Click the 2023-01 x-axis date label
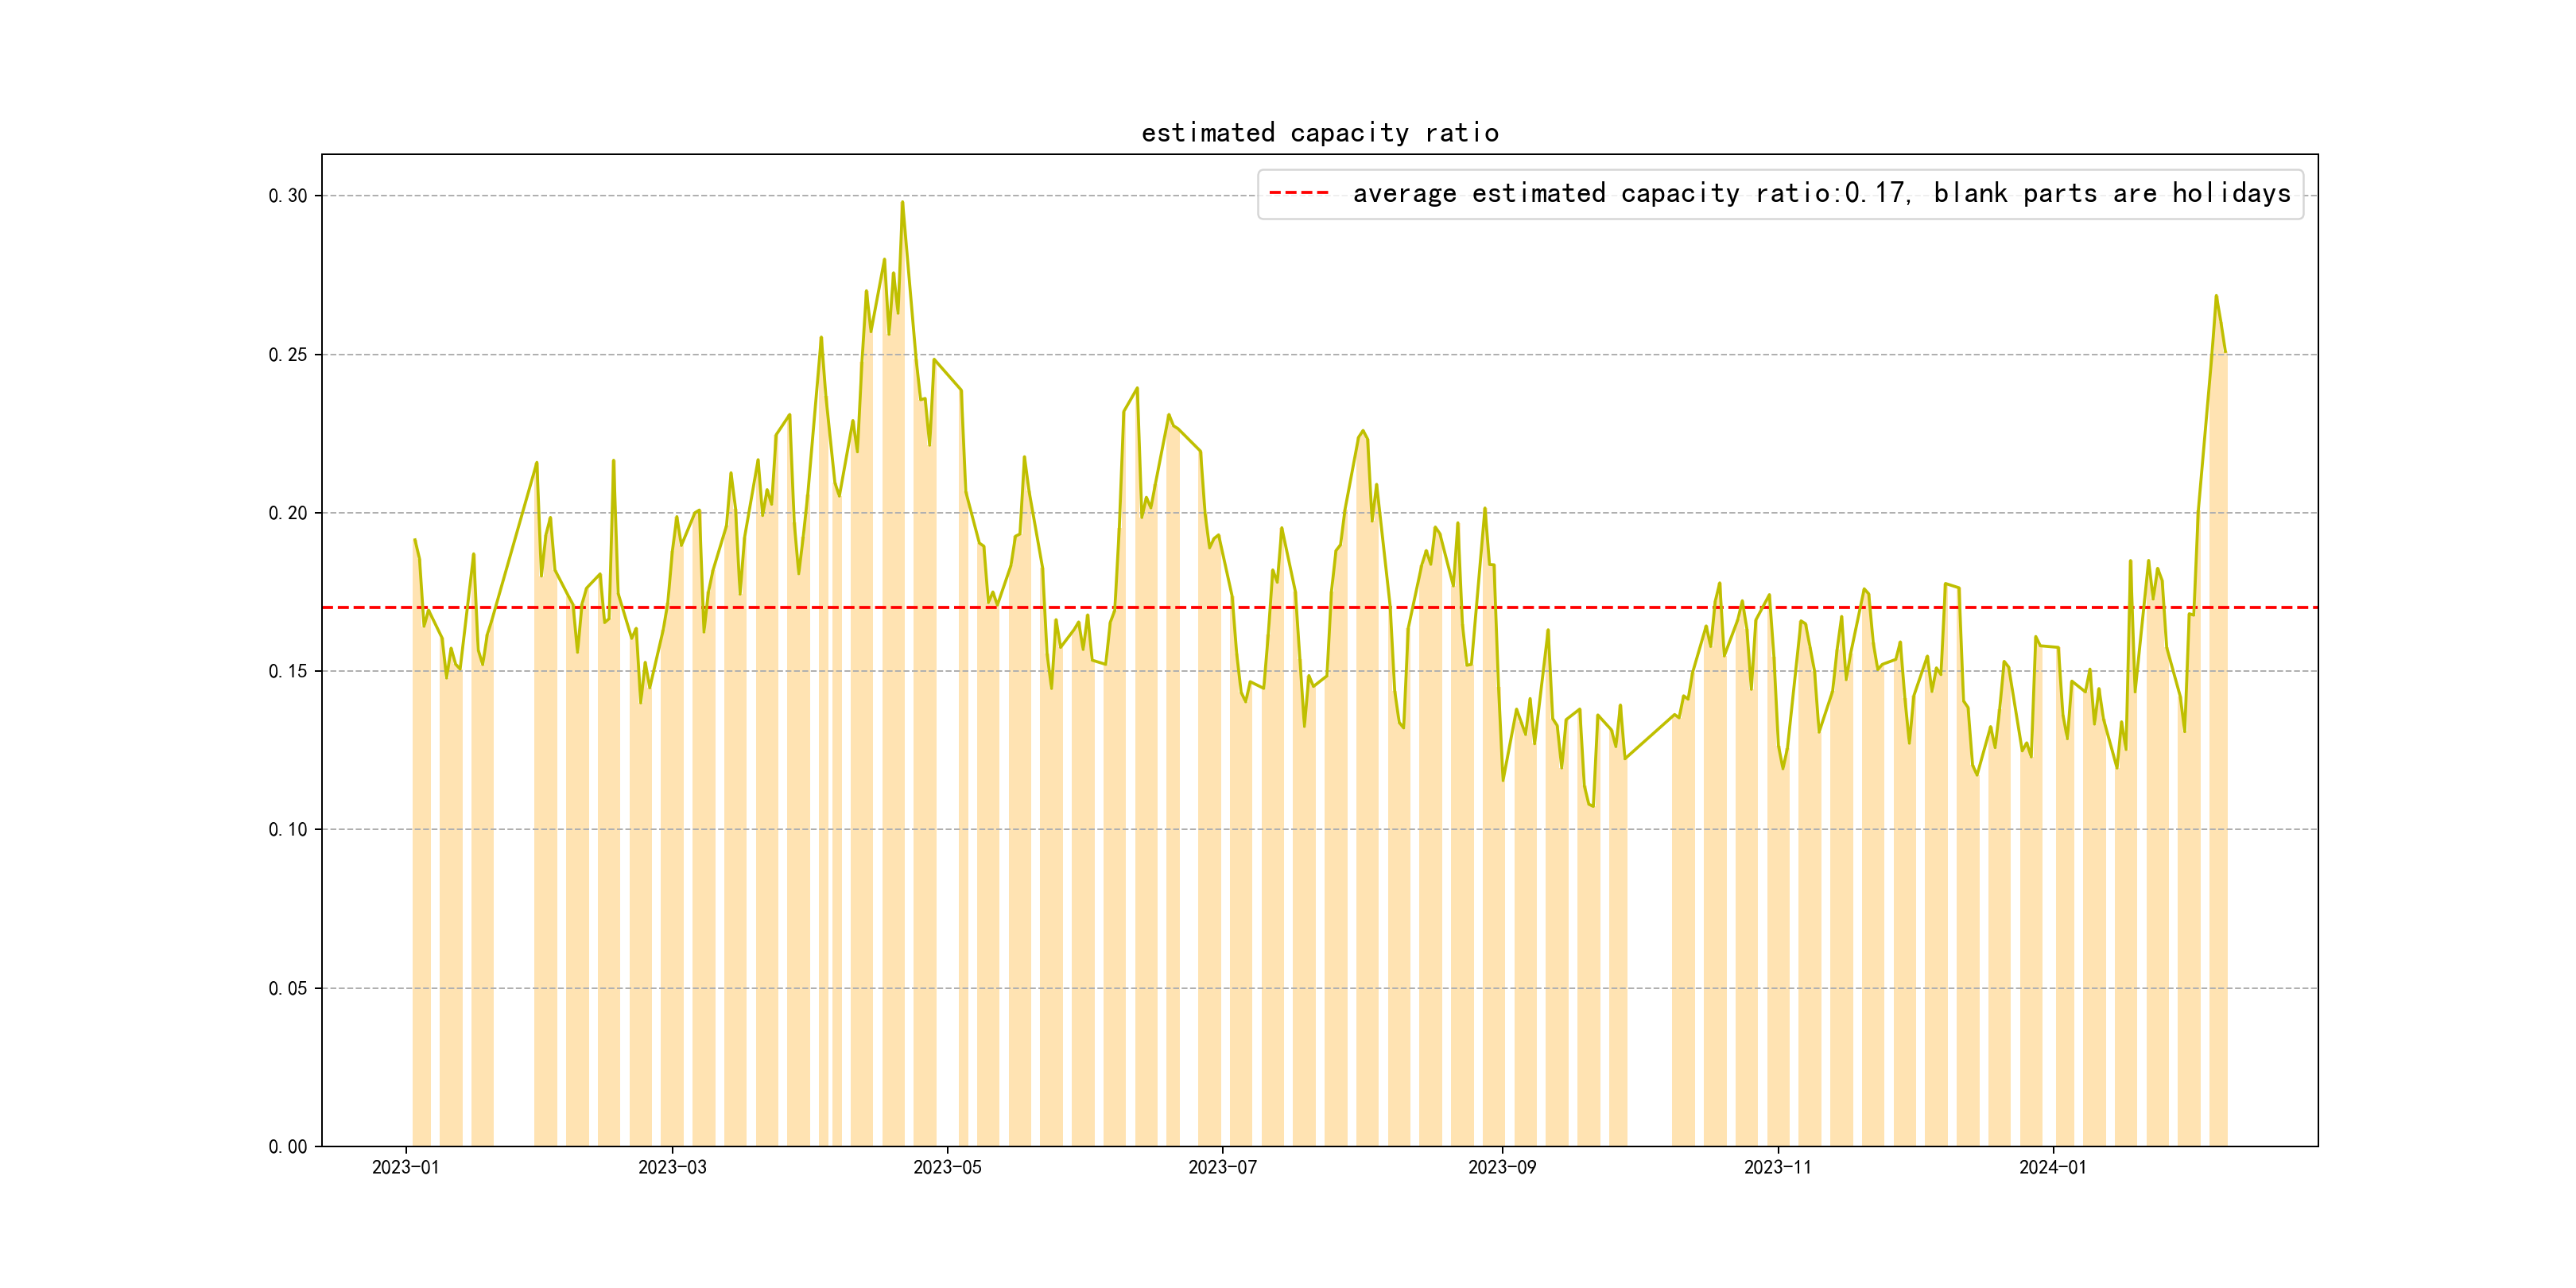The image size is (2576, 1288). coord(405,1167)
